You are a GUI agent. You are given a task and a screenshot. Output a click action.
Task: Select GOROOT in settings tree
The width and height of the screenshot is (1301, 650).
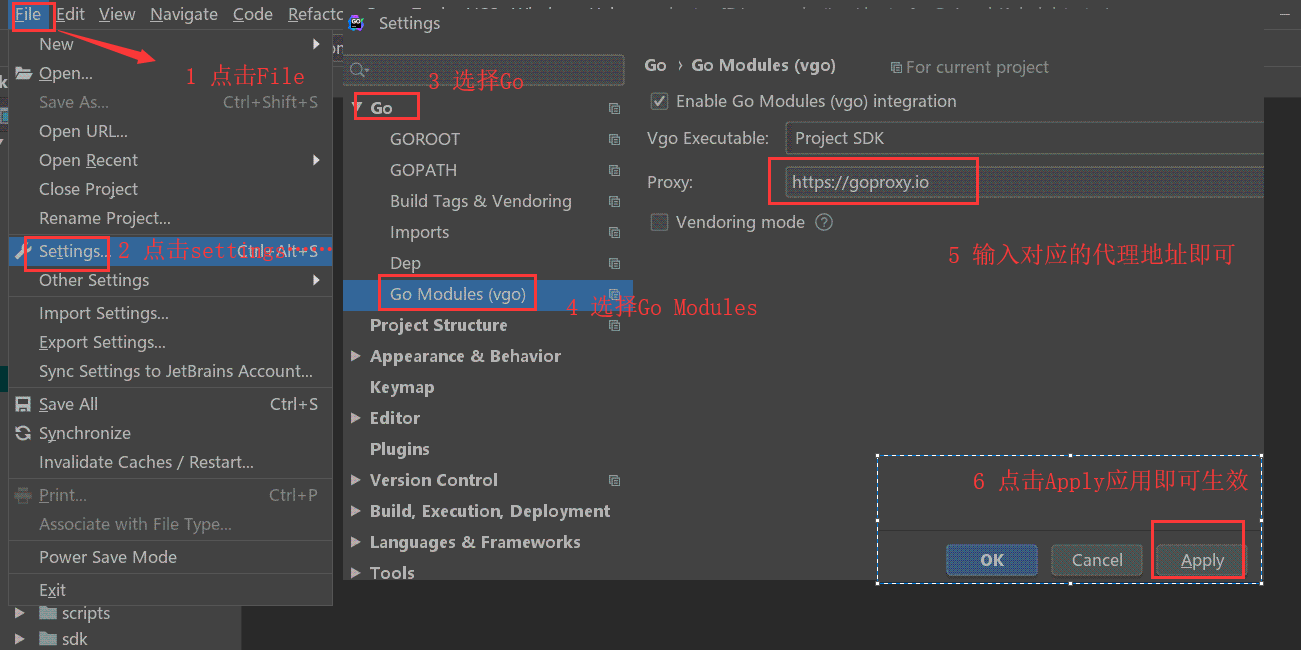[425, 139]
